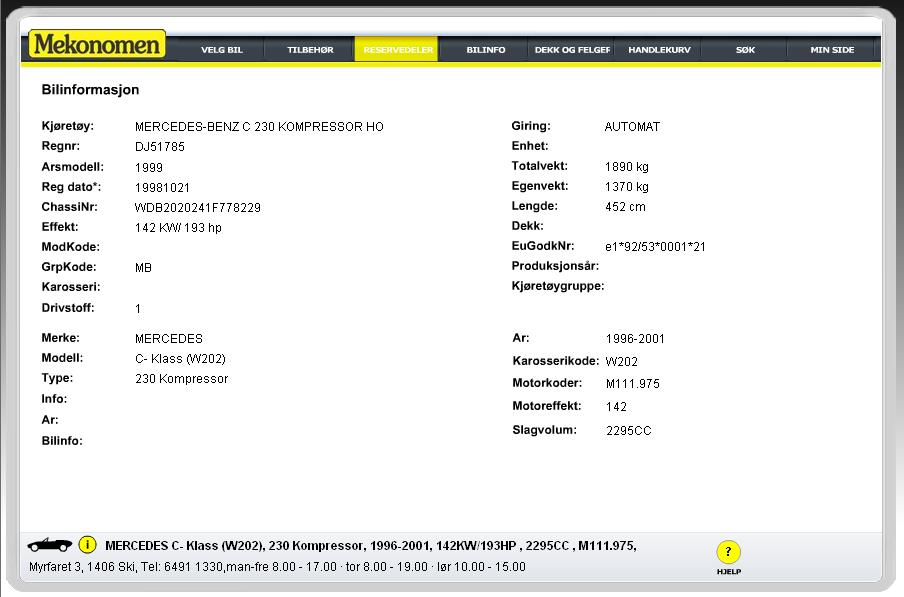Go to the BILINFO tab
The height and width of the screenshot is (597, 904).
click(x=485, y=50)
